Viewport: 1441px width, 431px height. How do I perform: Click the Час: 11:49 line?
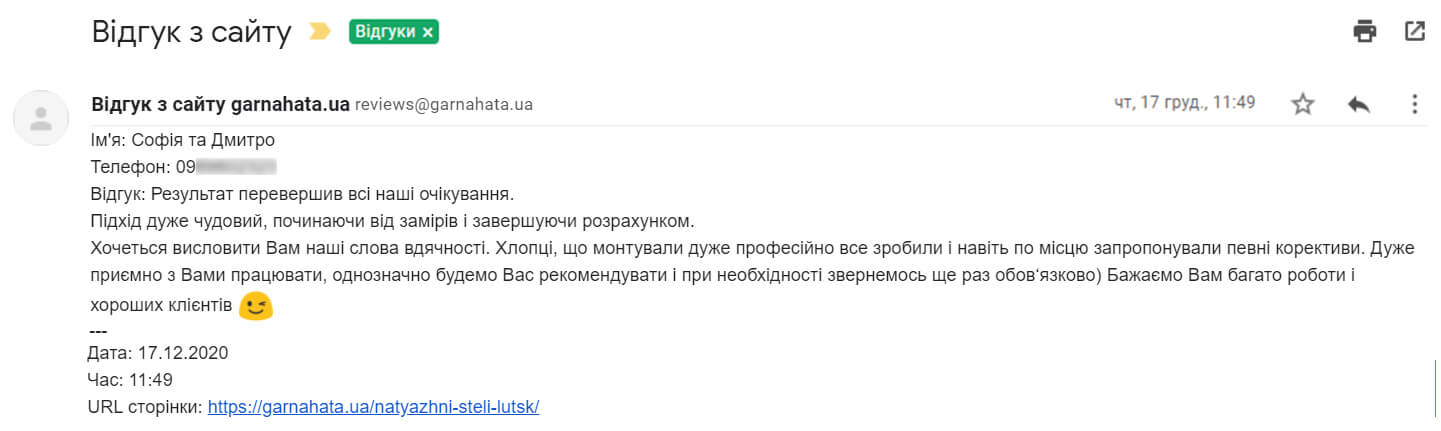[130, 380]
